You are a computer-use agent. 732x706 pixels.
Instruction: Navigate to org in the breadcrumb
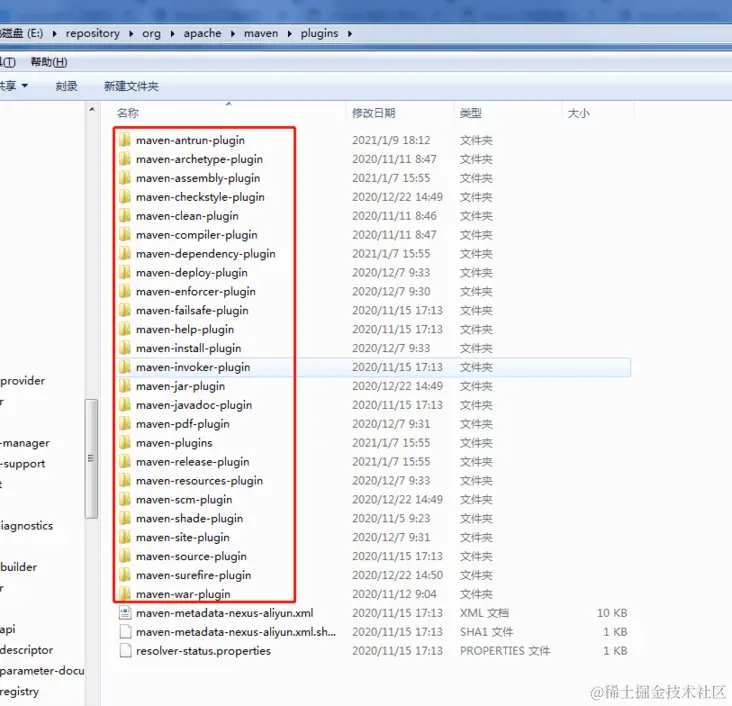[151, 34]
